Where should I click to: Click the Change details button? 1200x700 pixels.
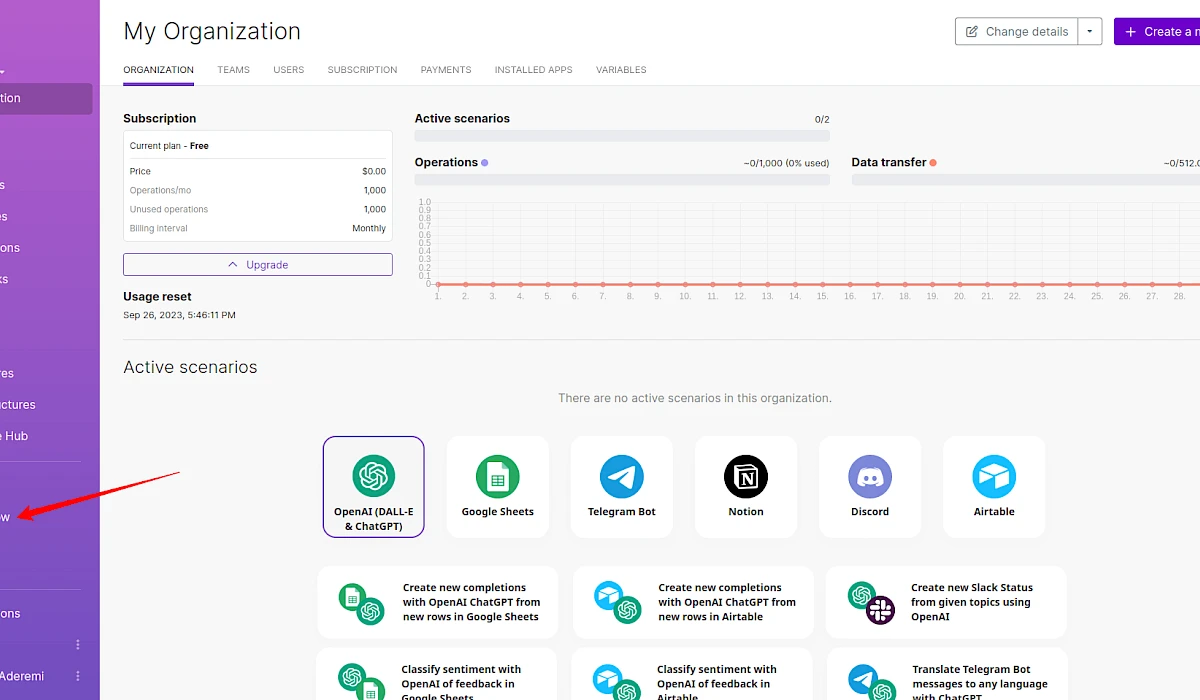click(x=1016, y=31)
